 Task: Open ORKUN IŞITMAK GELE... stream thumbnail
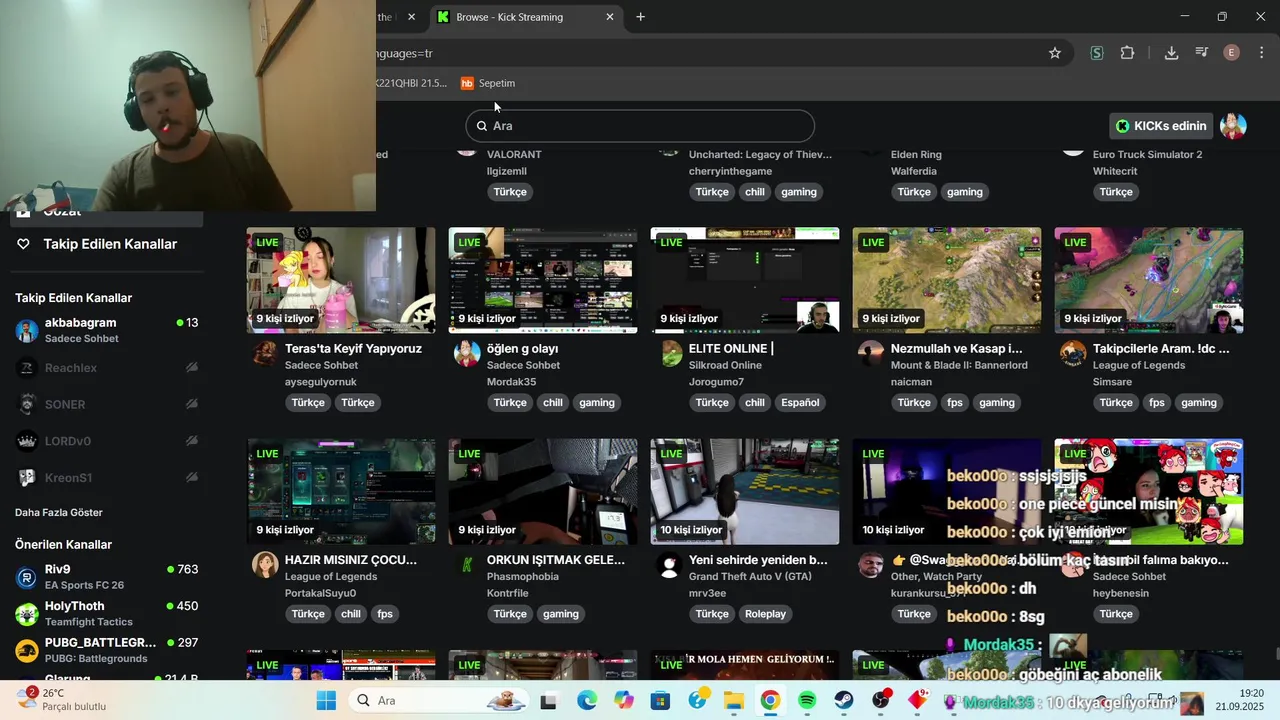tap(543, 491)
